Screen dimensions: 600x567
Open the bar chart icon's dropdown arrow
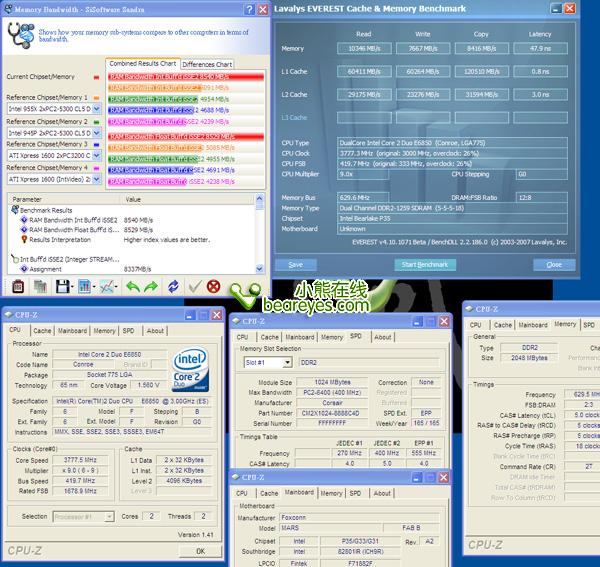pyautogui.click(x=94, y=286)
